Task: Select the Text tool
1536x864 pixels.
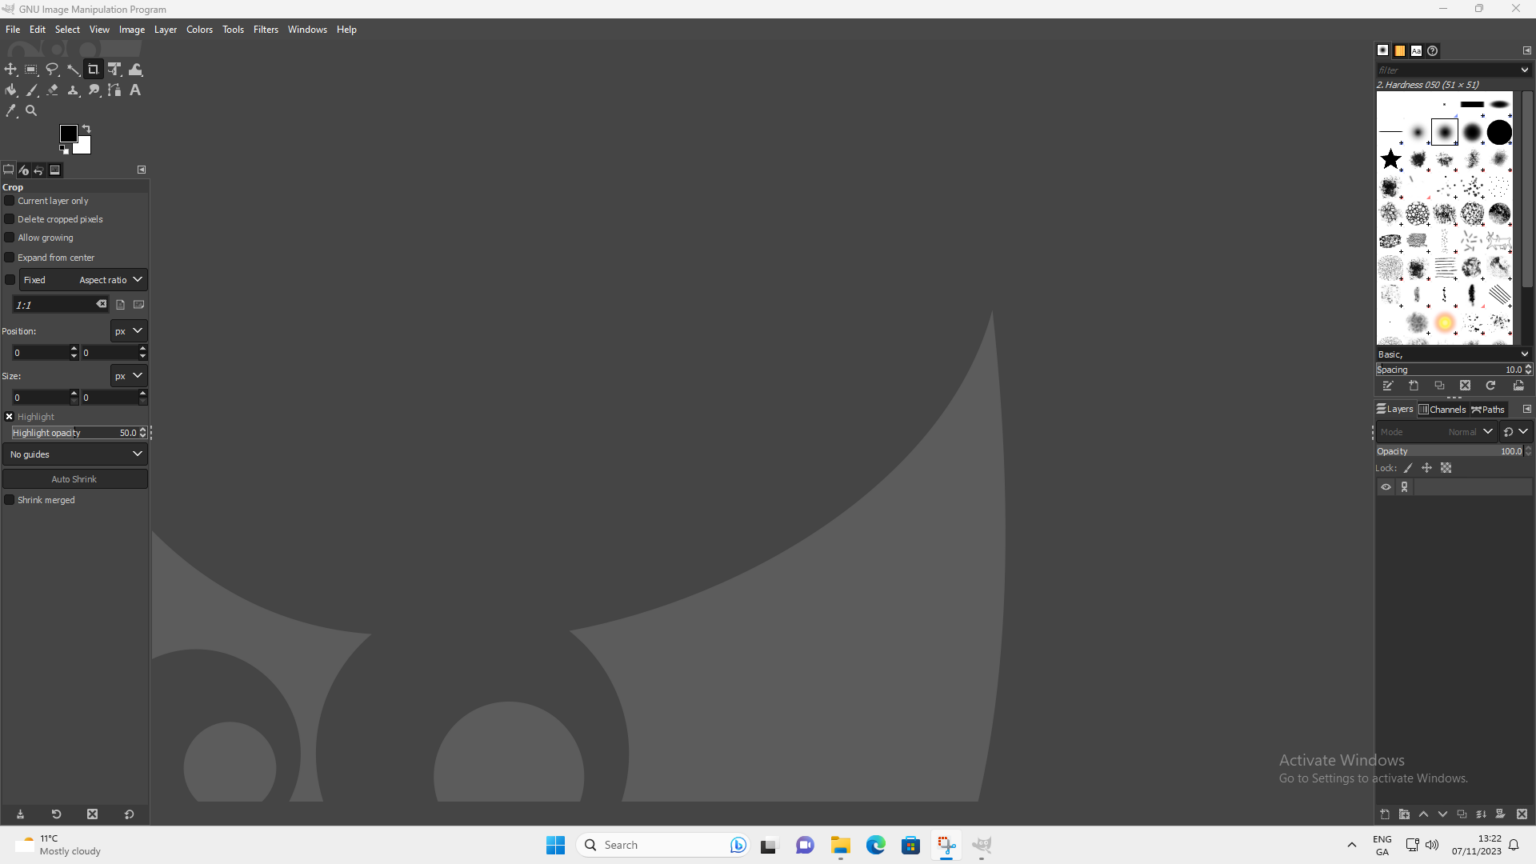Action: [x=135, y=90]
